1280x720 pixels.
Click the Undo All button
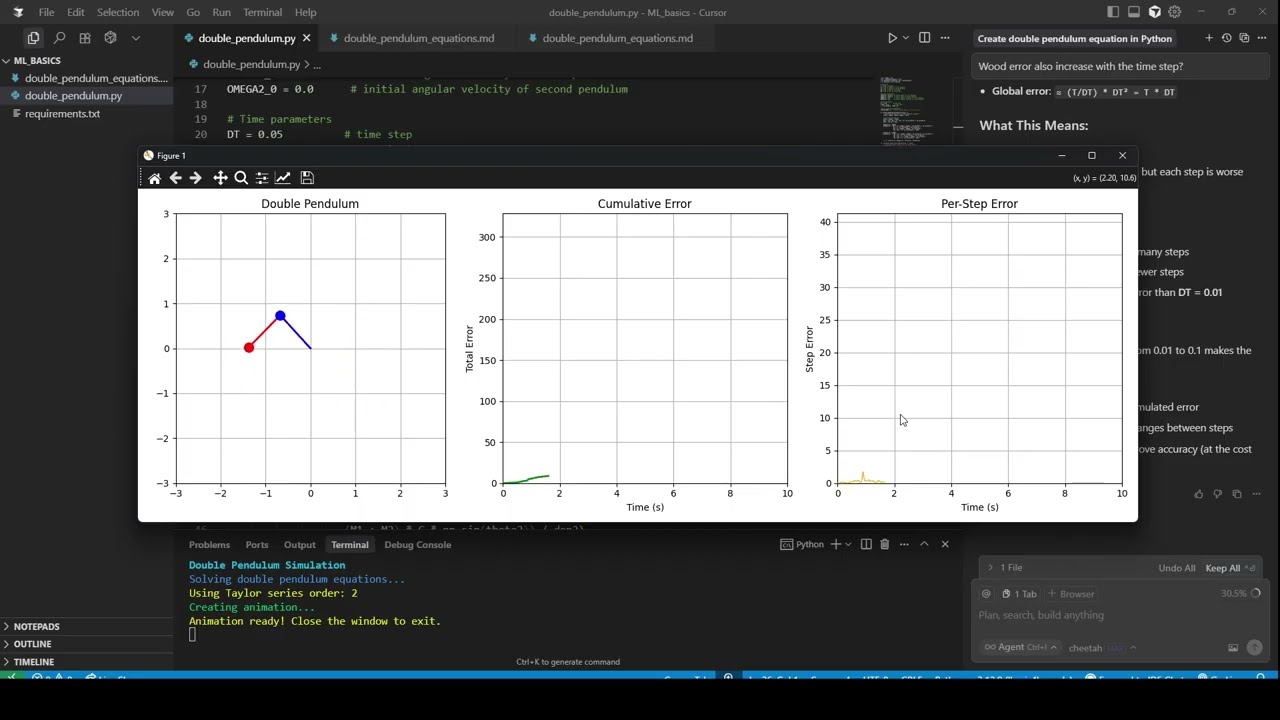(1176, 568)
